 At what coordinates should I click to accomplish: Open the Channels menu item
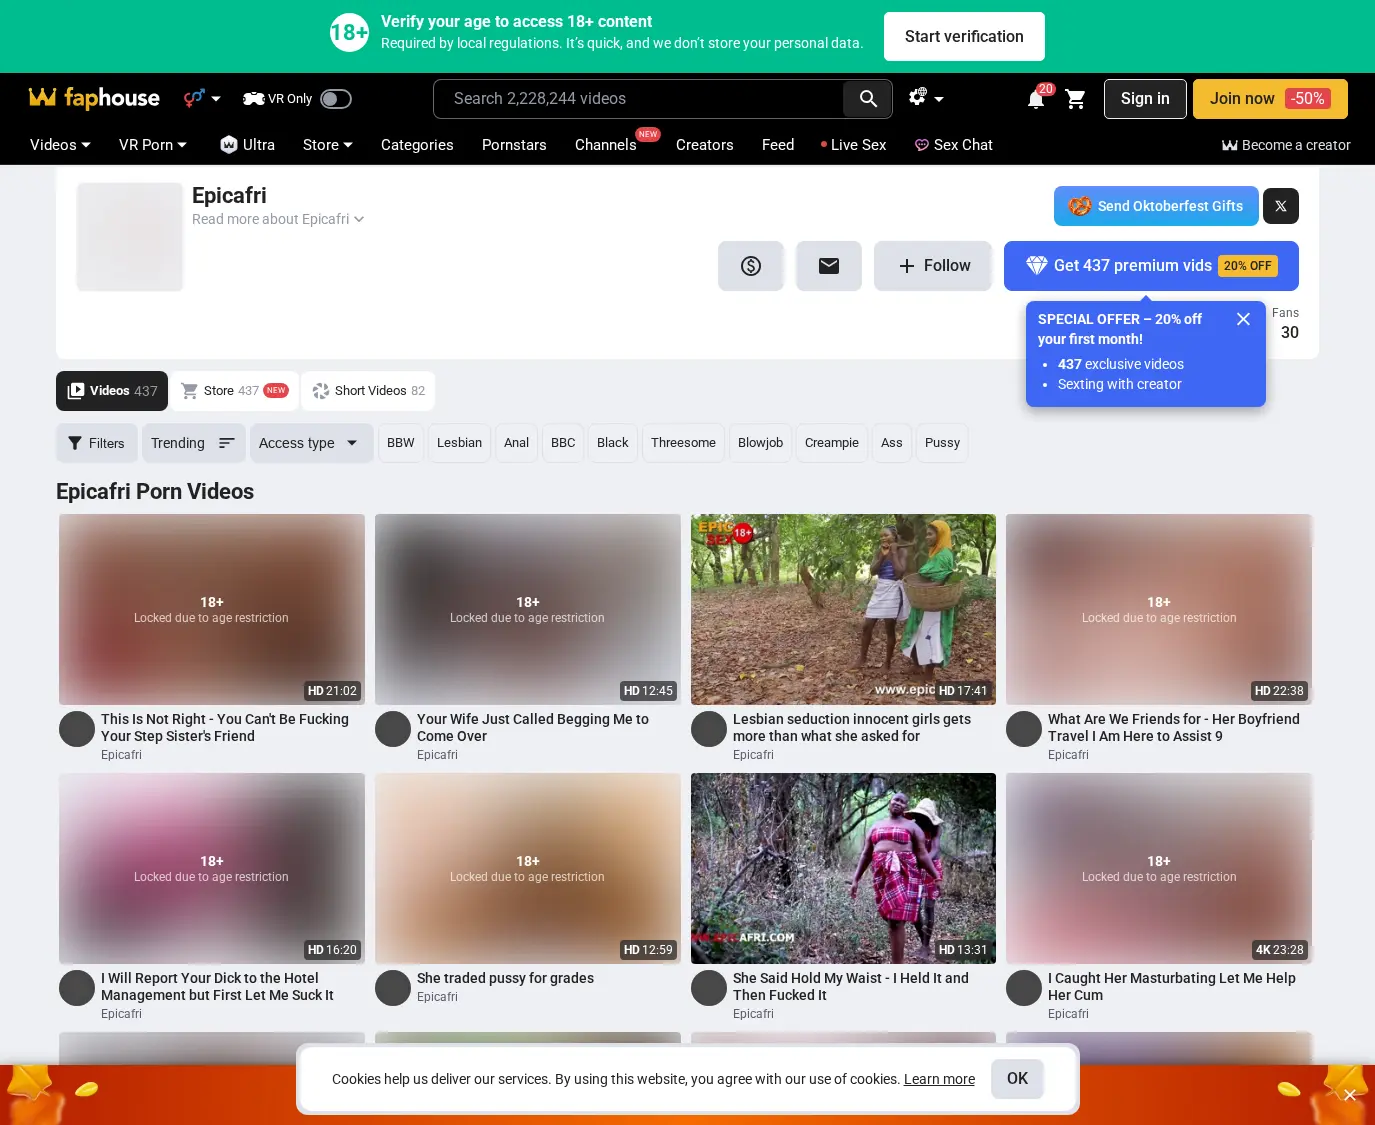pyautogui.click(x=606, y=145)
